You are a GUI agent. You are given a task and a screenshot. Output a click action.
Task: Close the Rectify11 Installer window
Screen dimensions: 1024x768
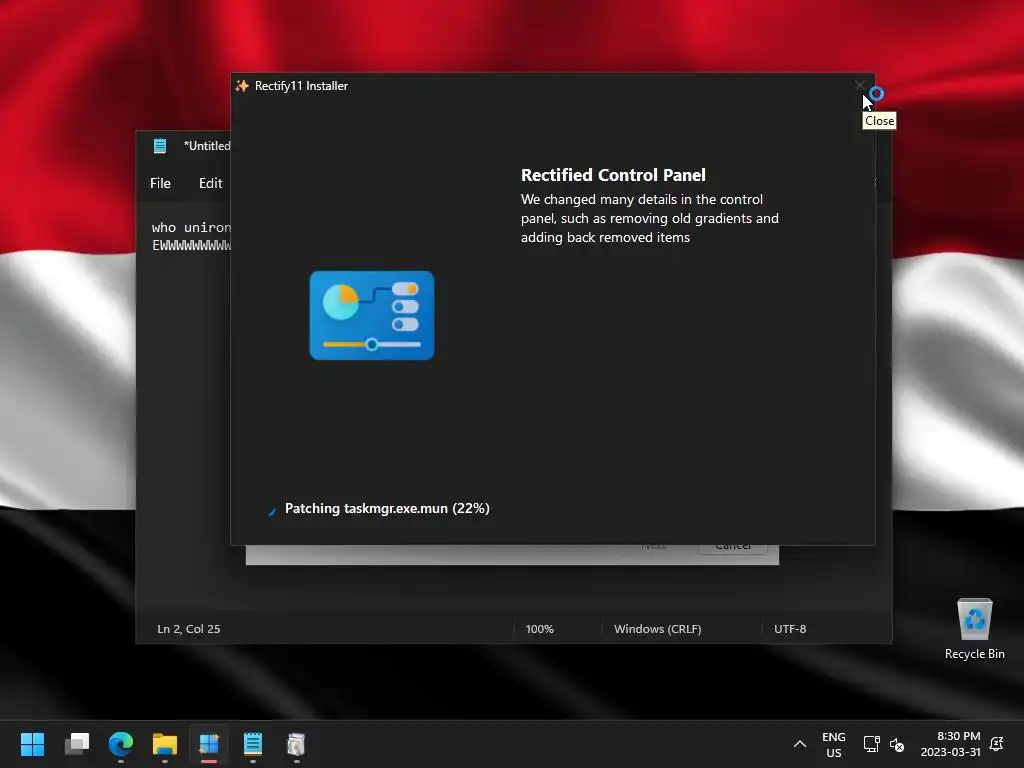pyautogui.click(x=859, y=86)
